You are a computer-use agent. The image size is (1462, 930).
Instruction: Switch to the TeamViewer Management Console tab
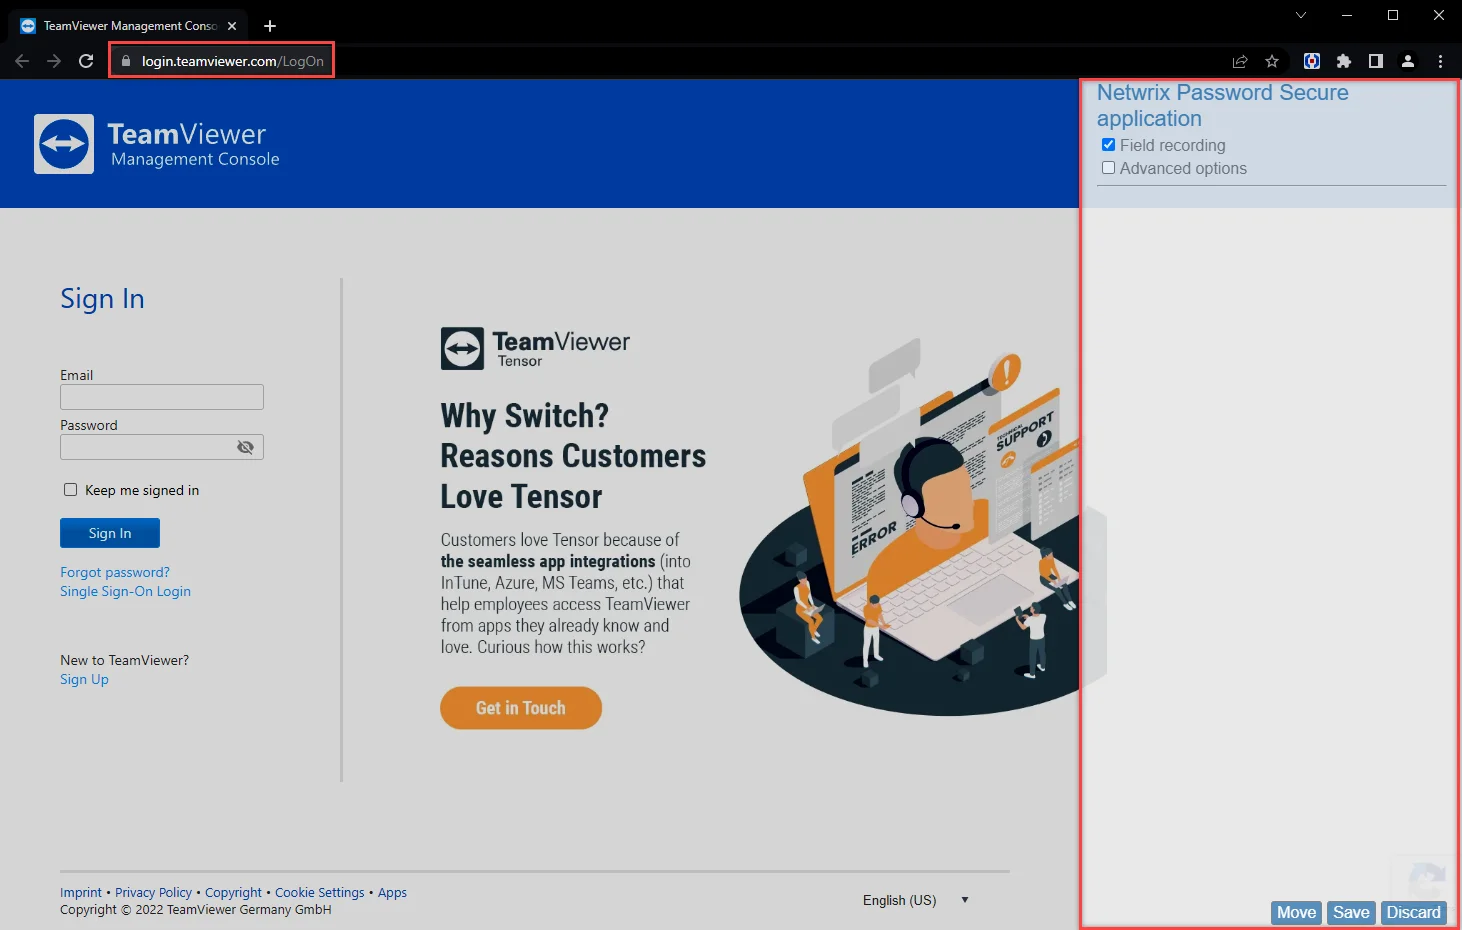pyautogui.click(x=130, y=26)
